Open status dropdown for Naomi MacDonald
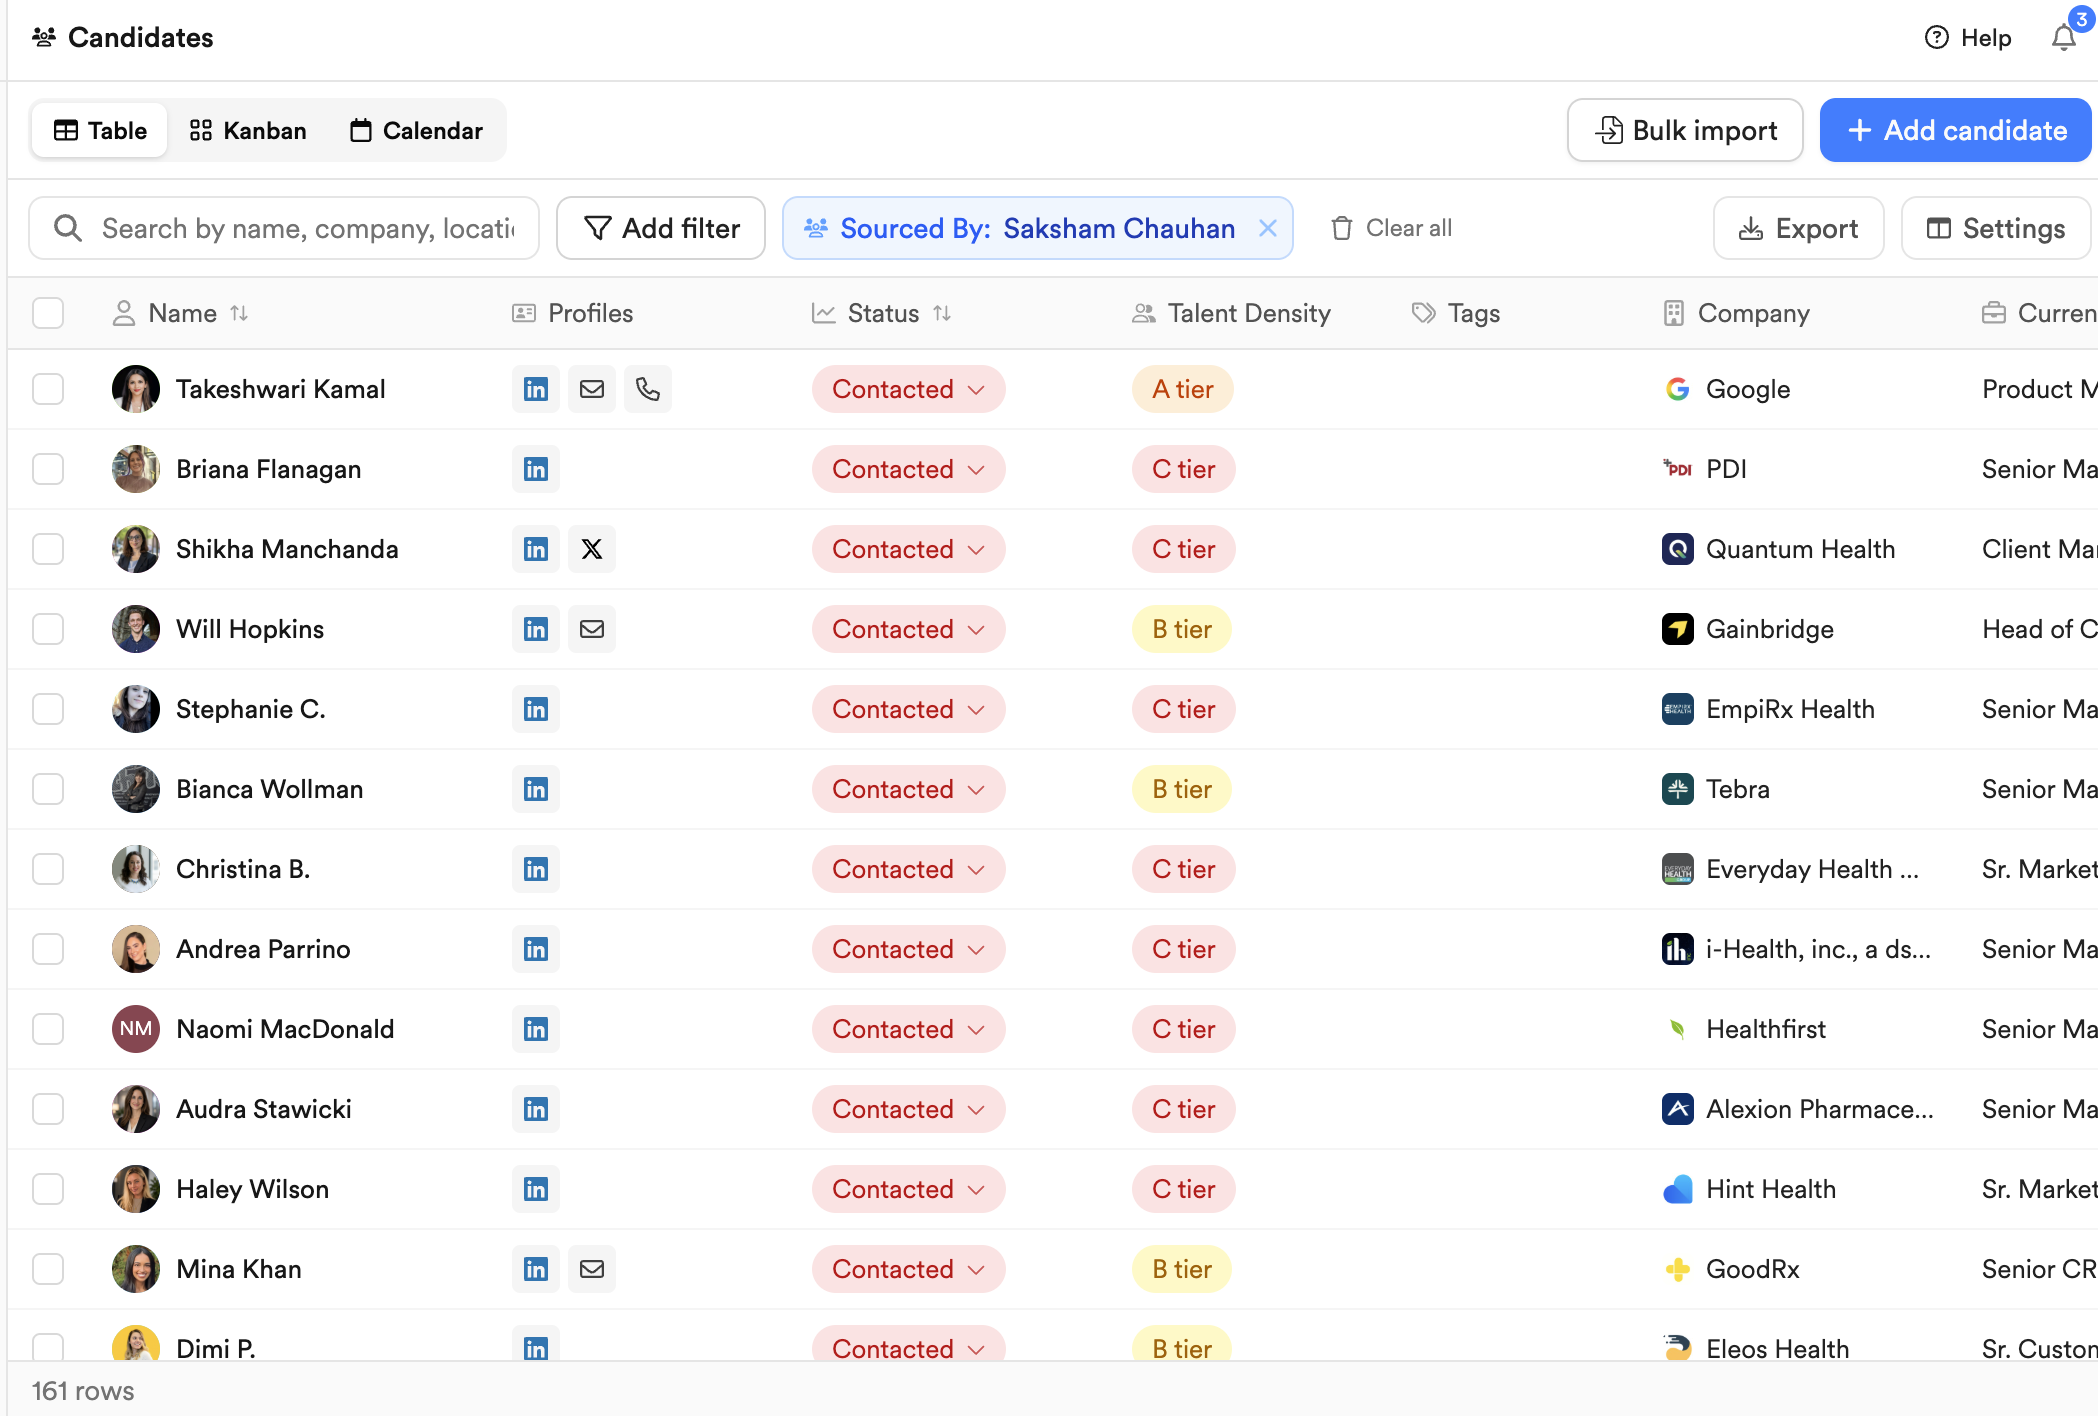This screenshot has width=2098, height=1416. pos(908,1029)
